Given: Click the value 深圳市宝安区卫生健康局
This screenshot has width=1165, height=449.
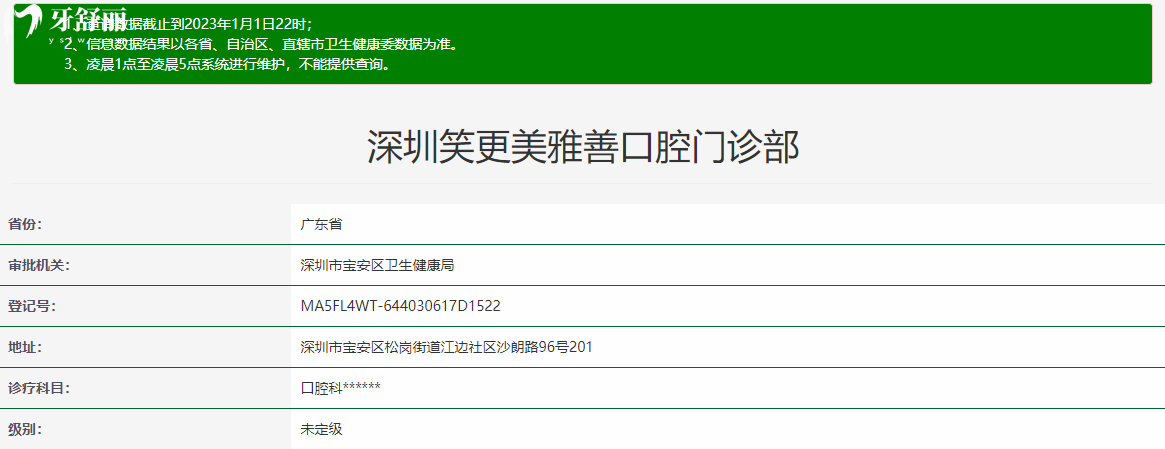Looking at the screenshot, I should pos(377,265).
